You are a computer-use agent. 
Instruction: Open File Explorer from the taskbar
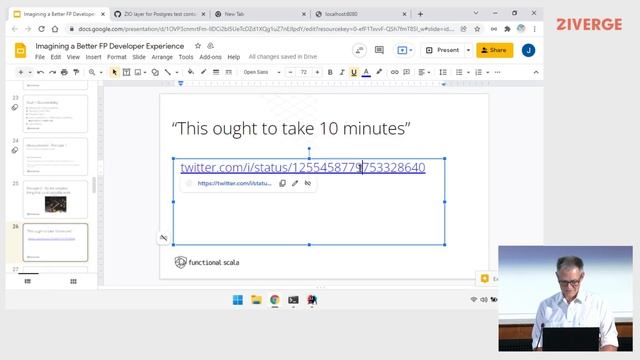click(256, 300)
